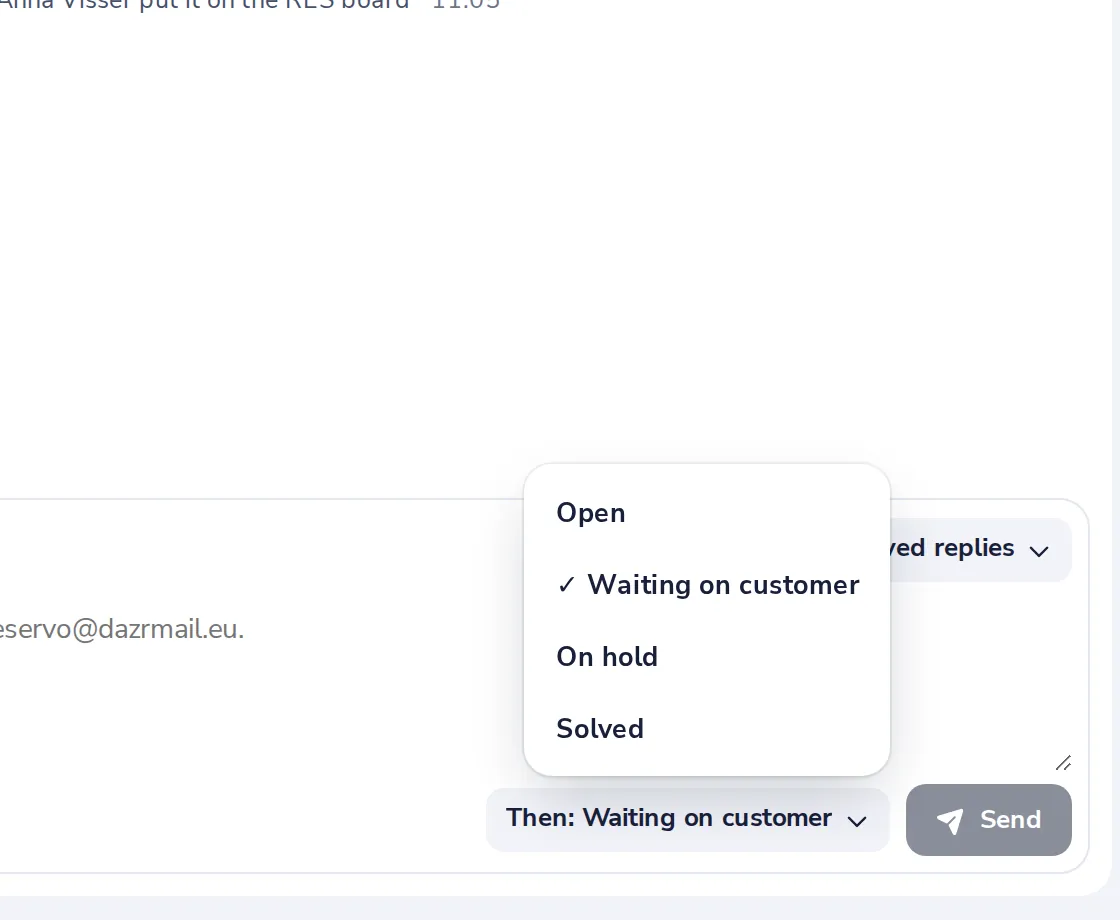Collapse the "Then: Waiting on customer" dropdown

687,819
